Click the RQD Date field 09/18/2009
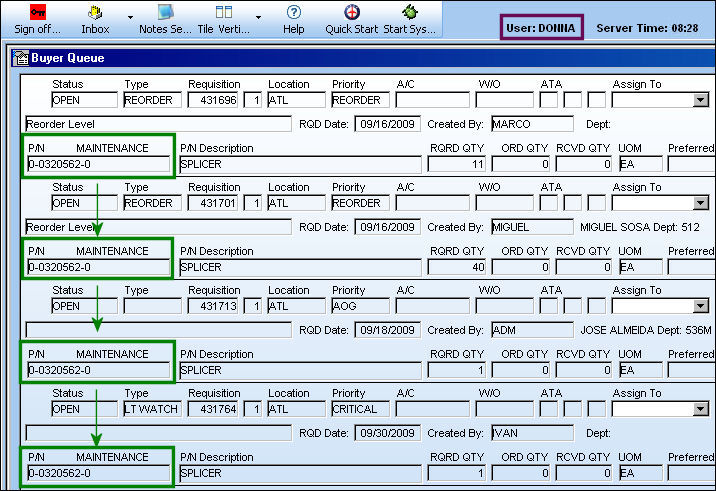 (x=387, y=330)
